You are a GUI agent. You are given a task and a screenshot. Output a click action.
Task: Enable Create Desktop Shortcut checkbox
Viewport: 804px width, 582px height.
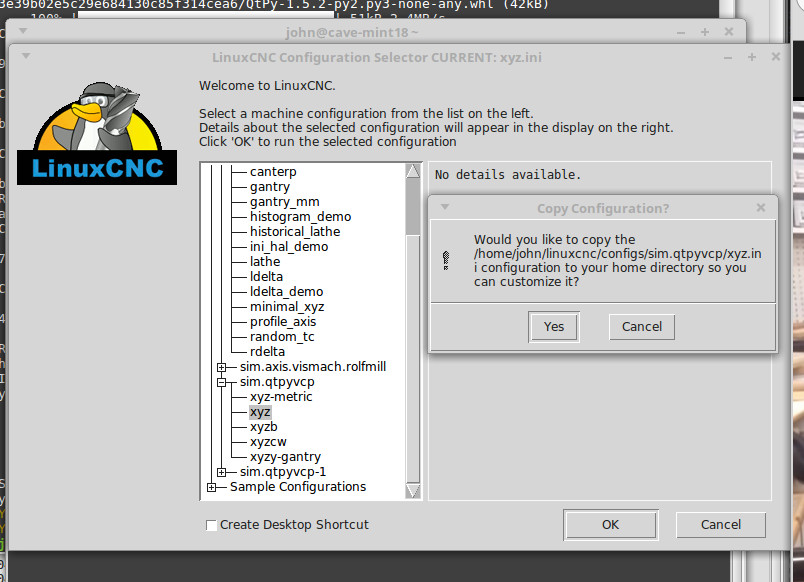click(x=211, y=525)
